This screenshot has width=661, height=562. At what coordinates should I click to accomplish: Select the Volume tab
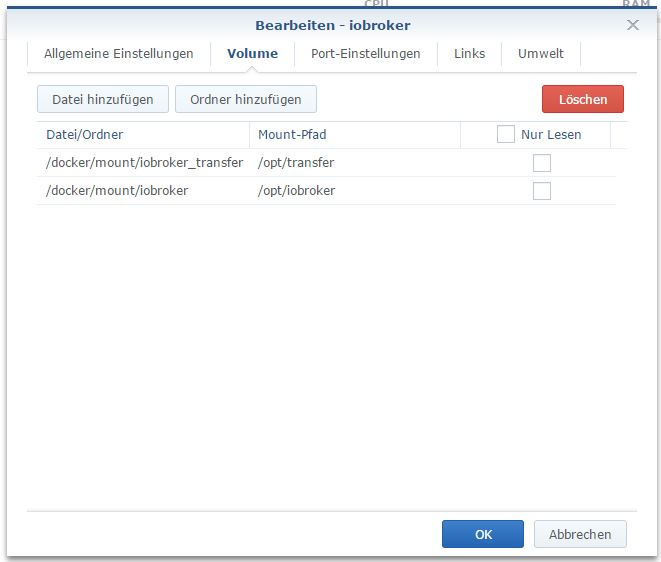pyautogui.click(x=252, y=54)
